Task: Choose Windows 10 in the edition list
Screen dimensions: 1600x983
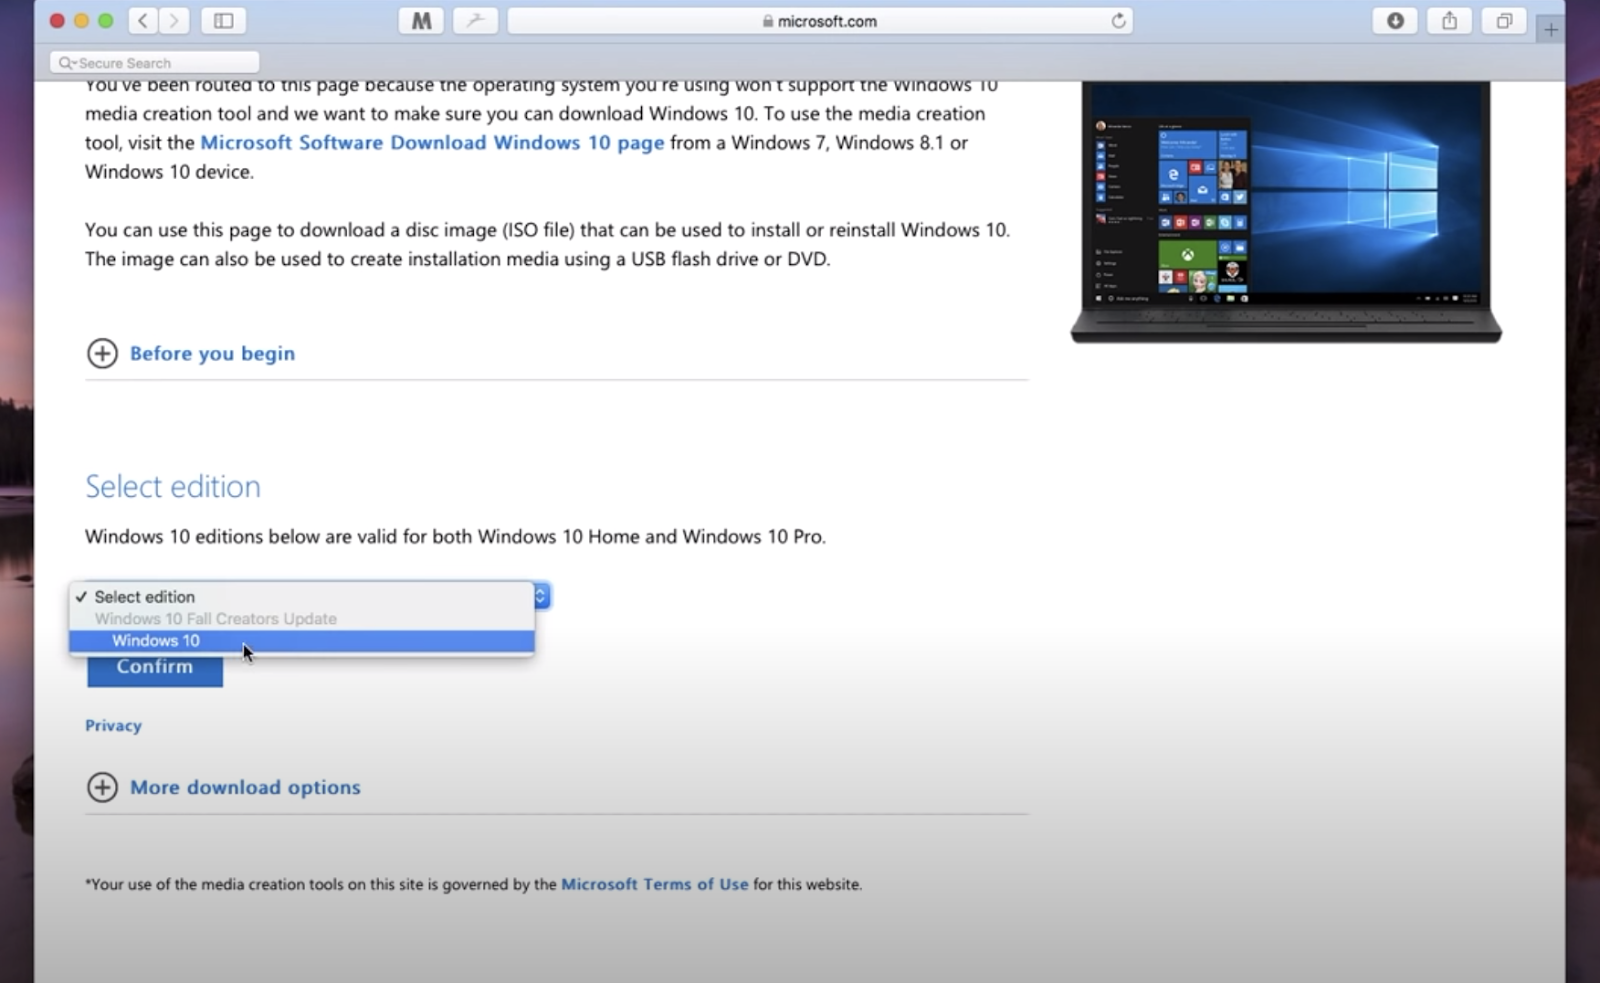Action: 302,641
